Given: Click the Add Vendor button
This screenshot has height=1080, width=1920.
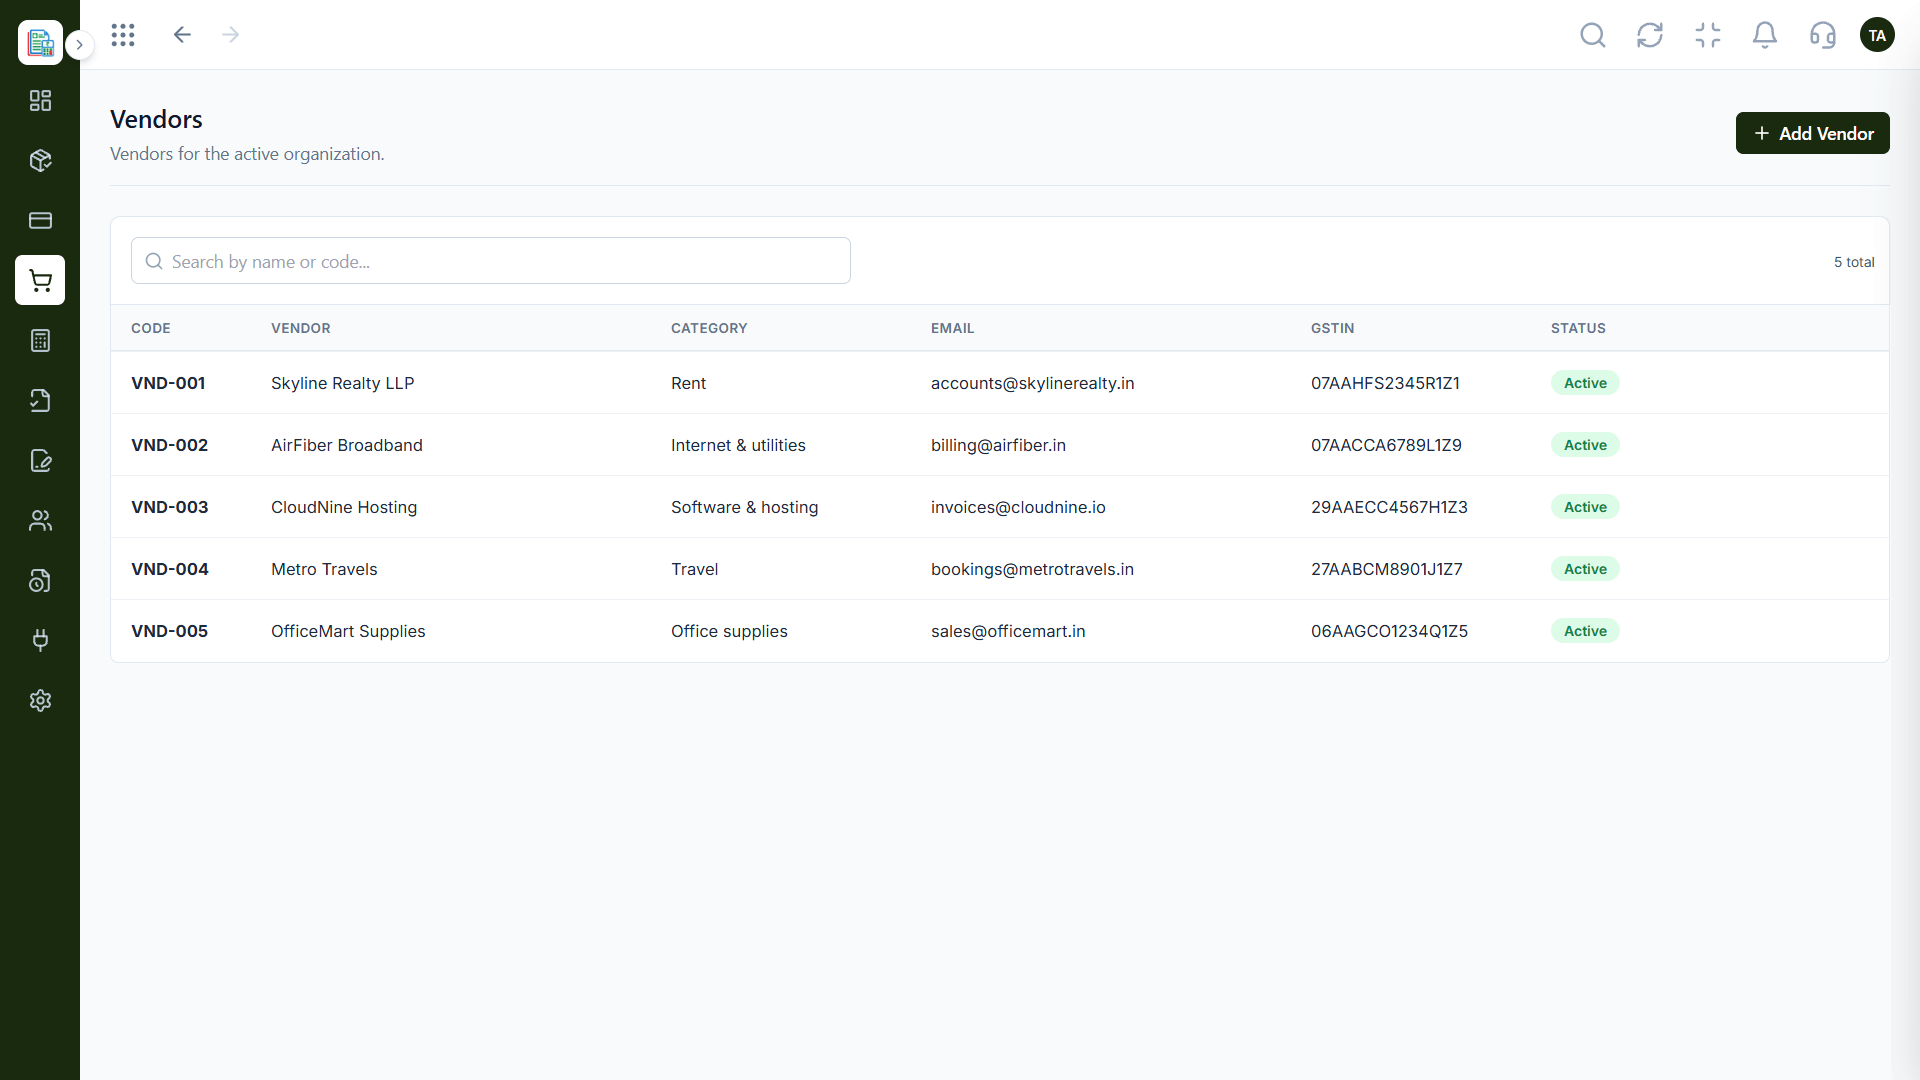Looking at the screenshot, I should [x=1812, y=133].
